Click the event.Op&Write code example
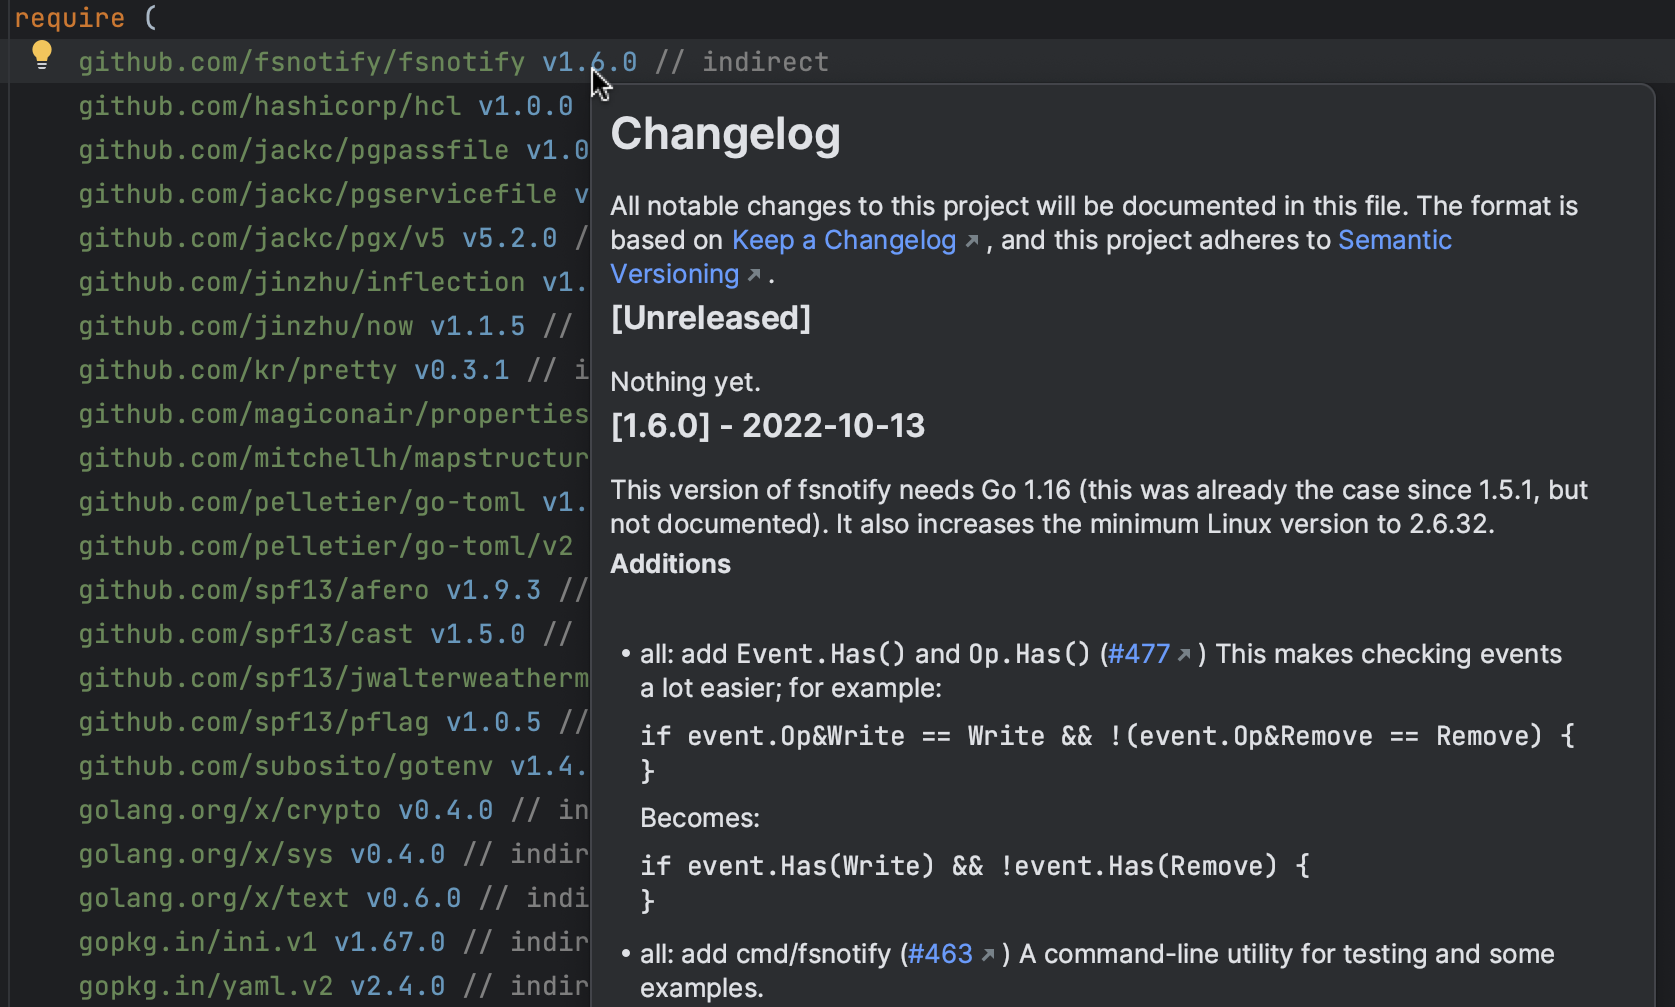The width and height of the screenshot is (1675, 1007). click(x=1108, y=753)
